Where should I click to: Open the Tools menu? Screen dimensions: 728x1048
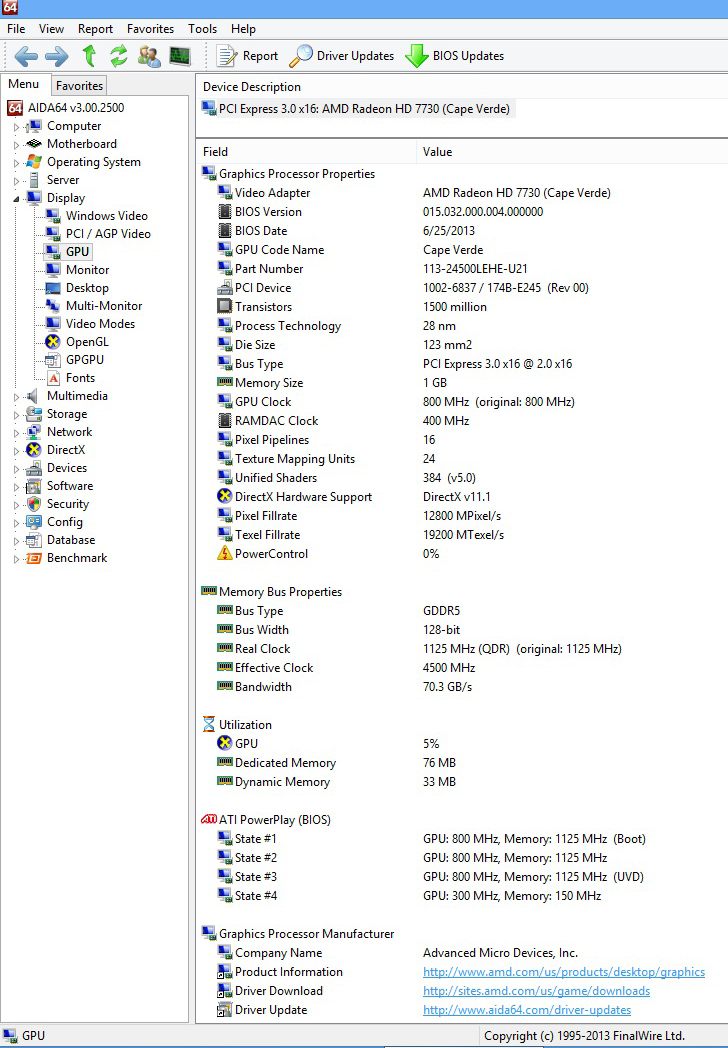pos(203,29)
